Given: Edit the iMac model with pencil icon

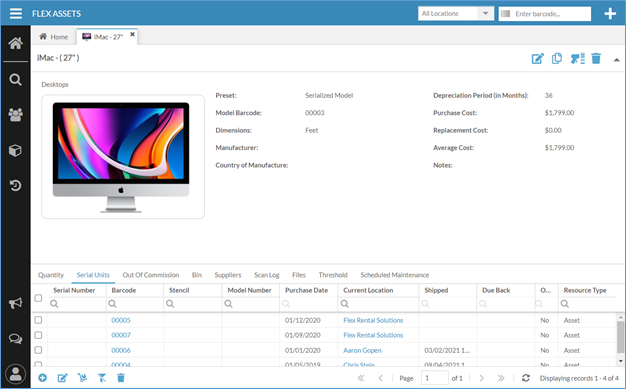Looking at the screenshot, I should [x=537, y=59].
